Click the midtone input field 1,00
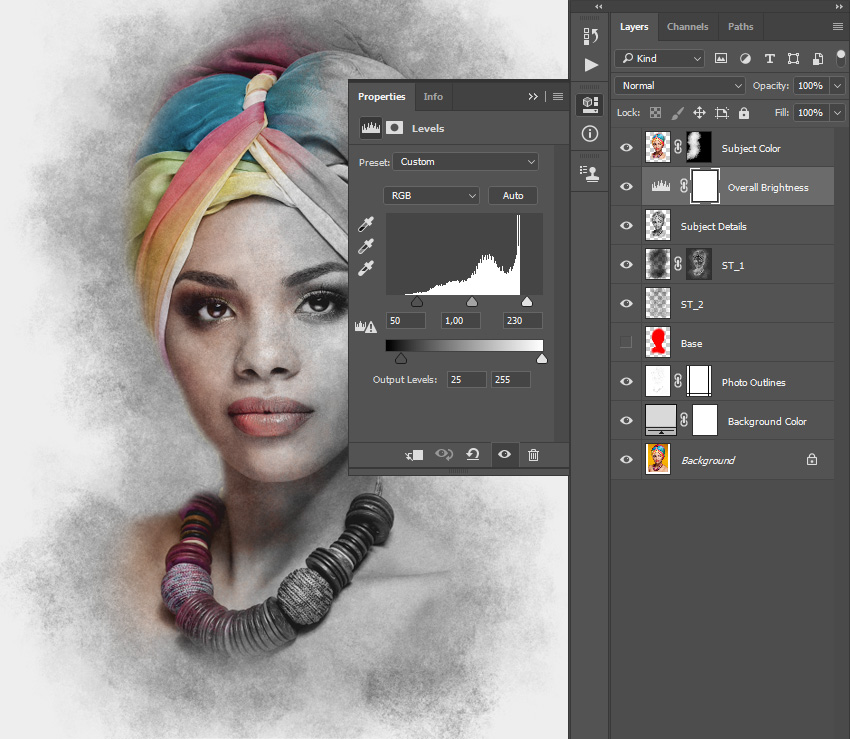 461,320
